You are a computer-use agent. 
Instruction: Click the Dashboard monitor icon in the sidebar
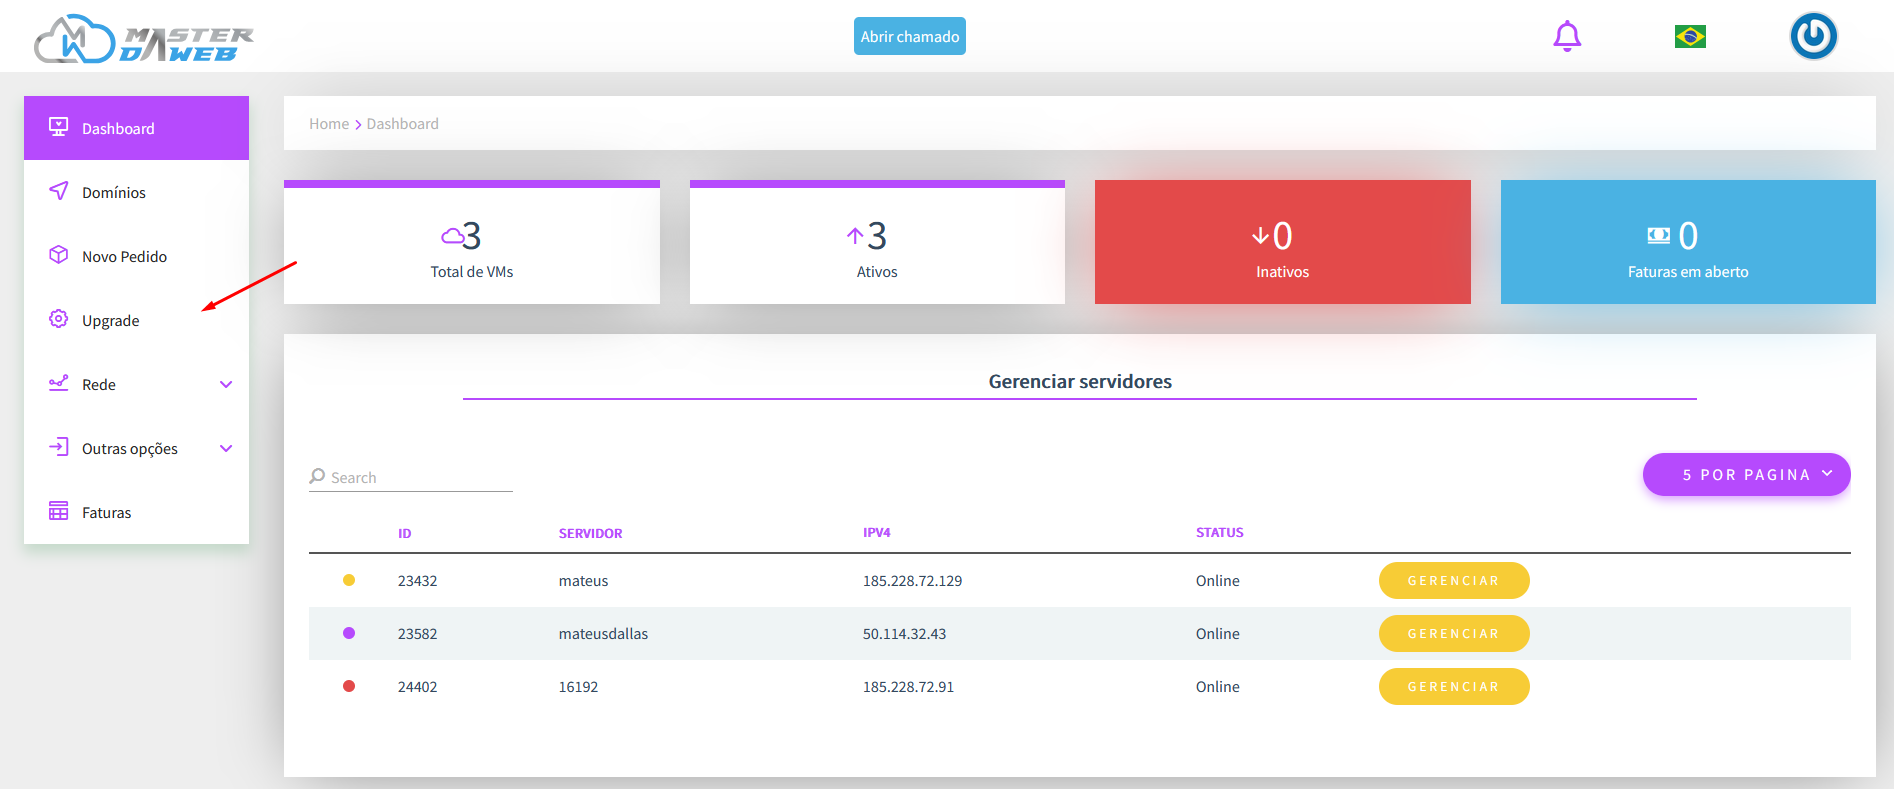point(59,127)
